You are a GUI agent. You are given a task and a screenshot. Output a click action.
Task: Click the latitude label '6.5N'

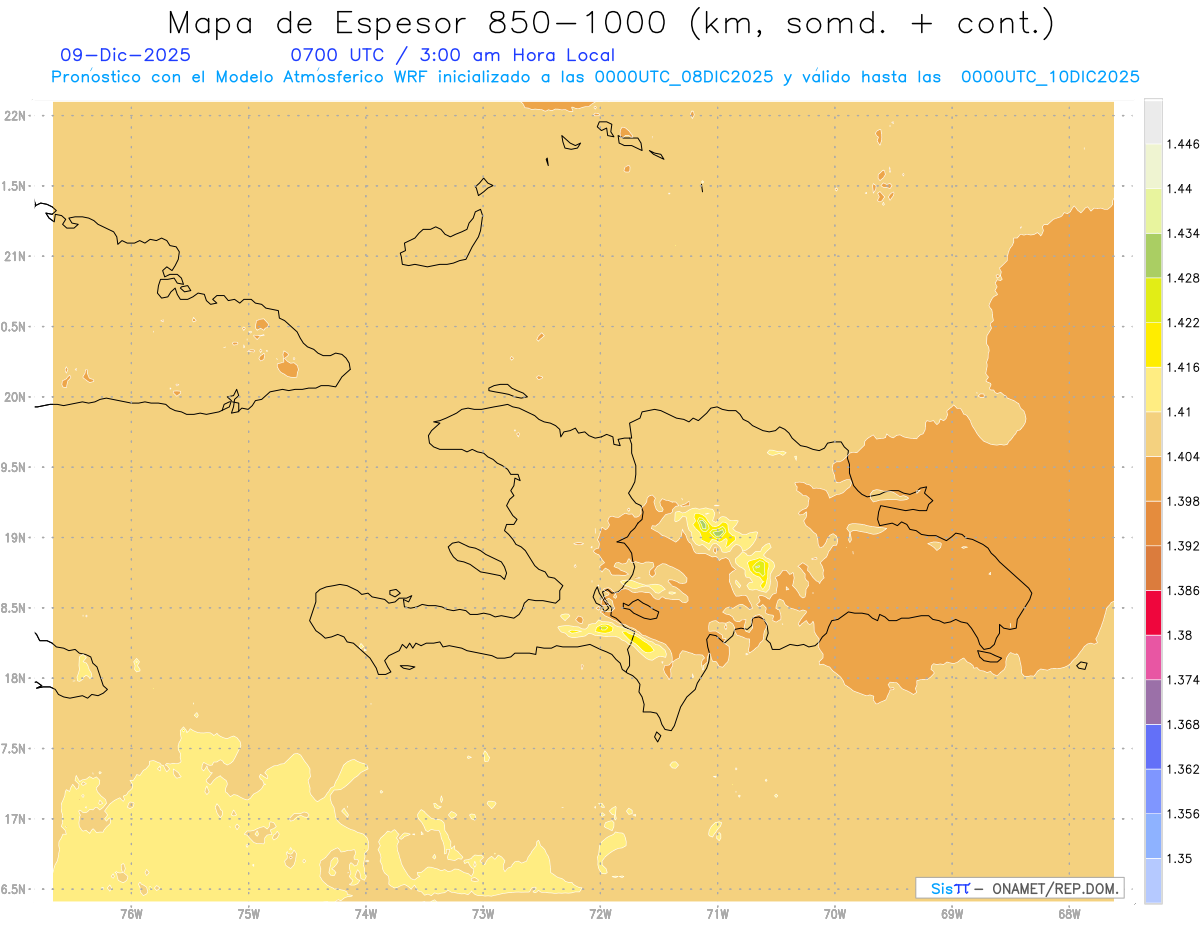[15, 890]
